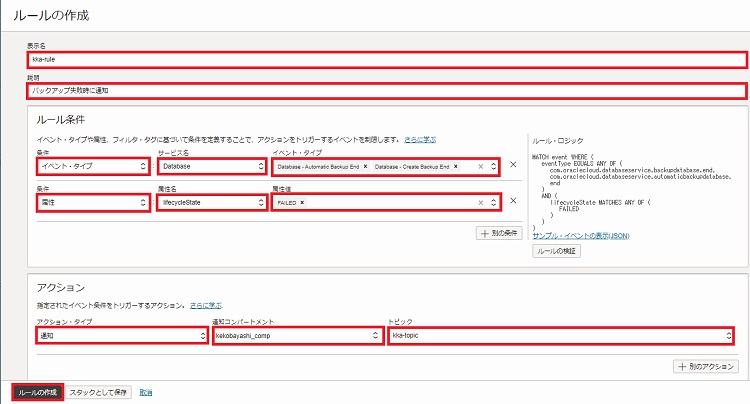Click the 取消 cancel link
Viewport: 750px width, 404px height.
pos(146,391)
